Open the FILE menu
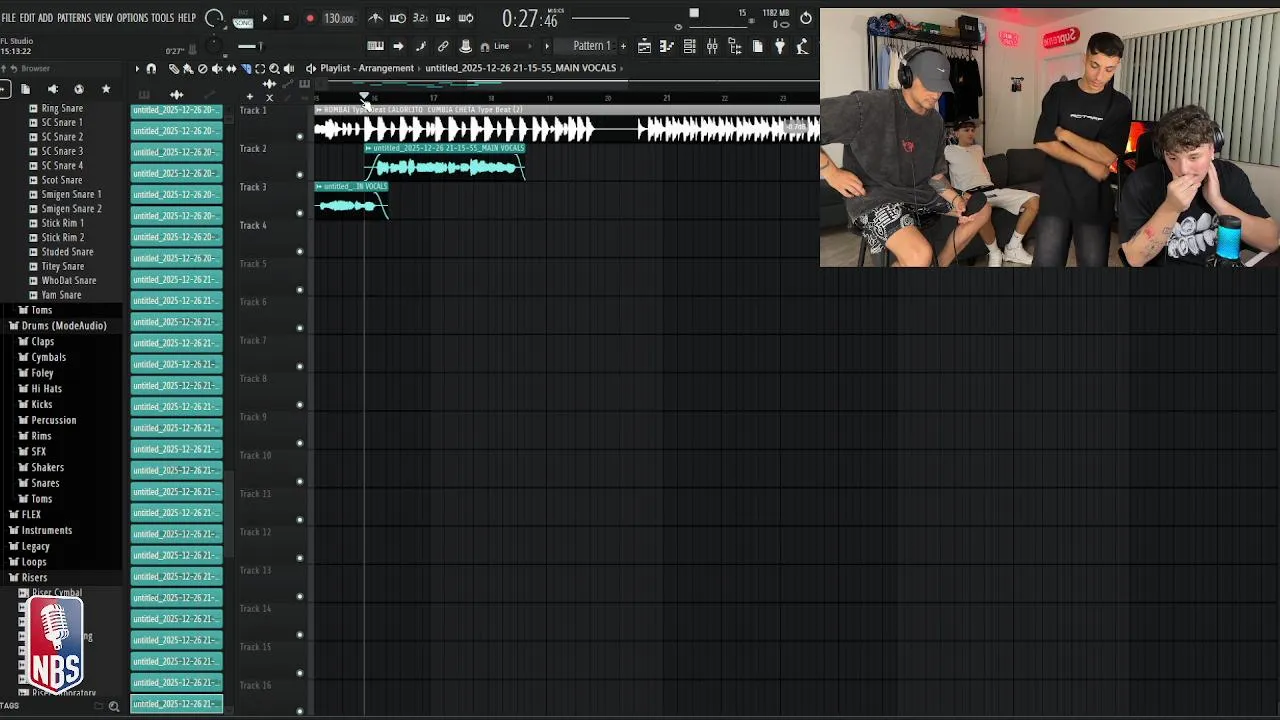 click(8, 18)
